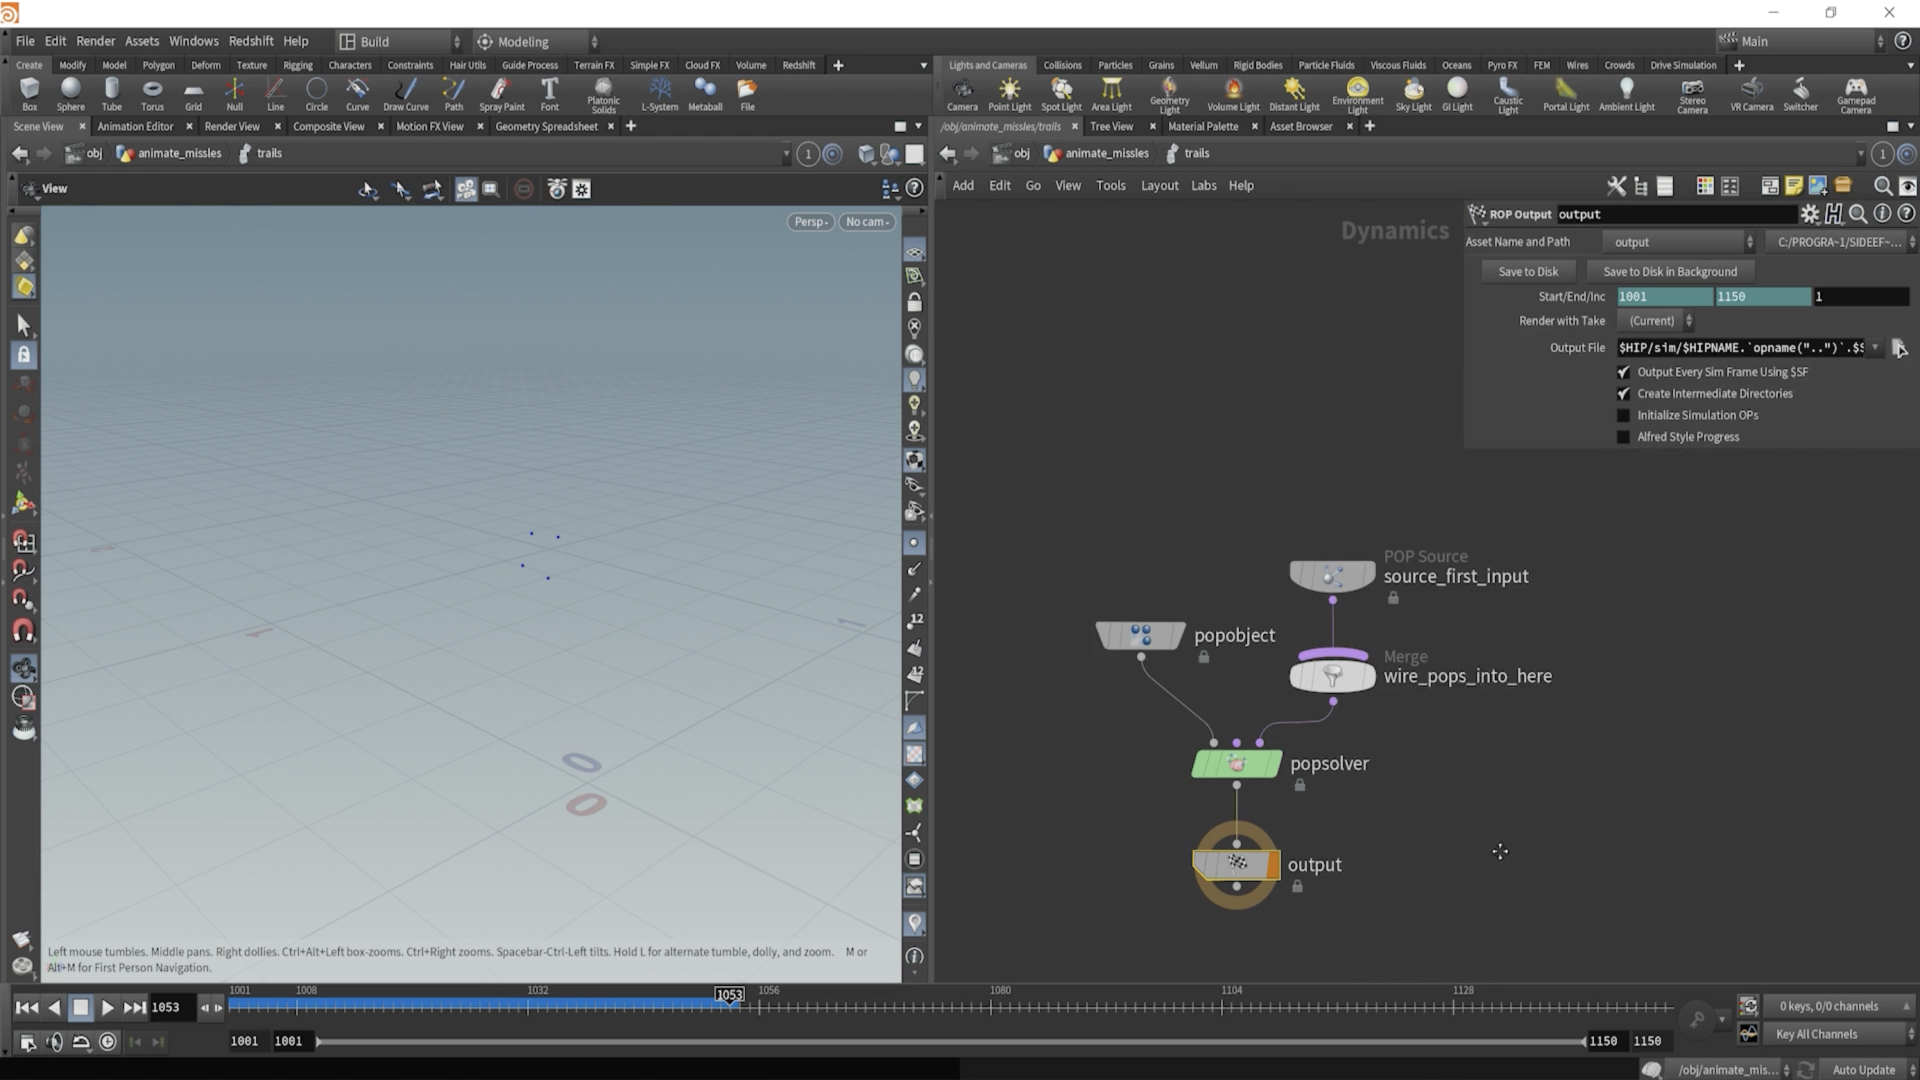
Task: Click the frame 1053 timeline marker
Action: pyautogui.click(x=729, y=994)
